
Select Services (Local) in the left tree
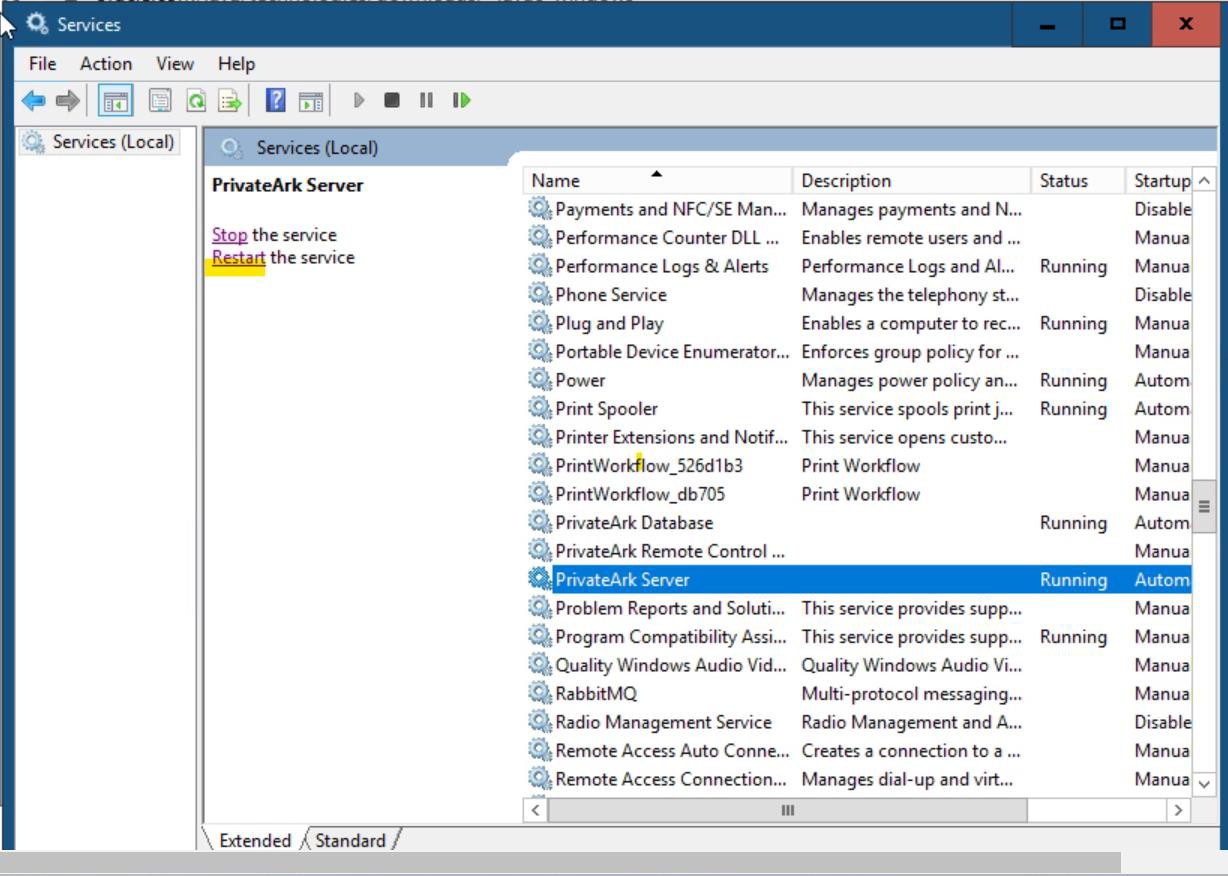(x=100, y=142)
